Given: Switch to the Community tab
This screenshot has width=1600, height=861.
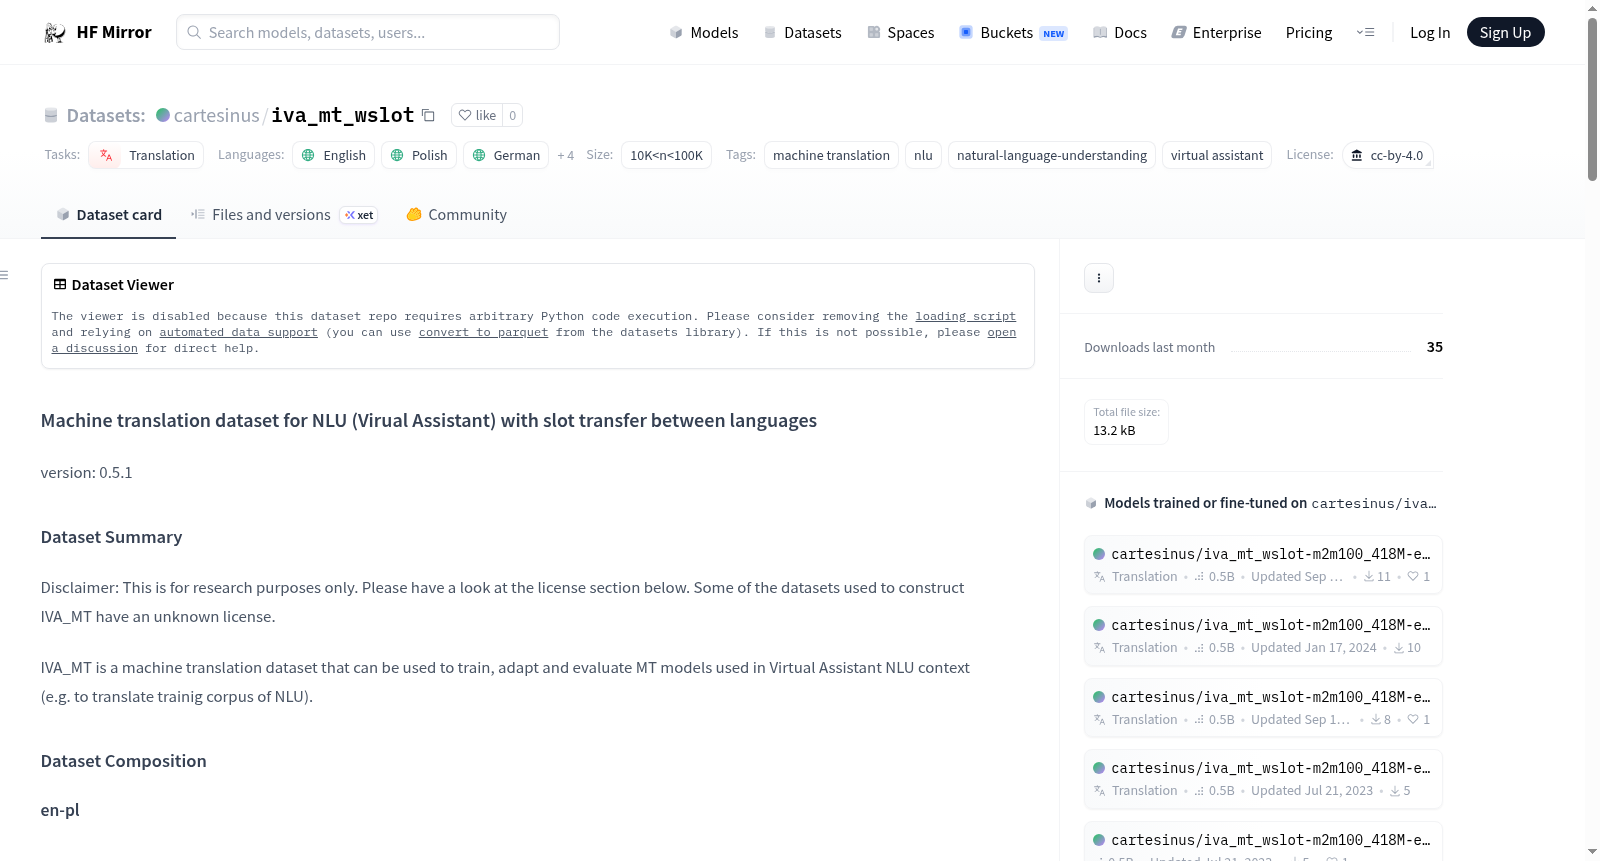Looking at the screenshot, I should [x=456, y=215].
